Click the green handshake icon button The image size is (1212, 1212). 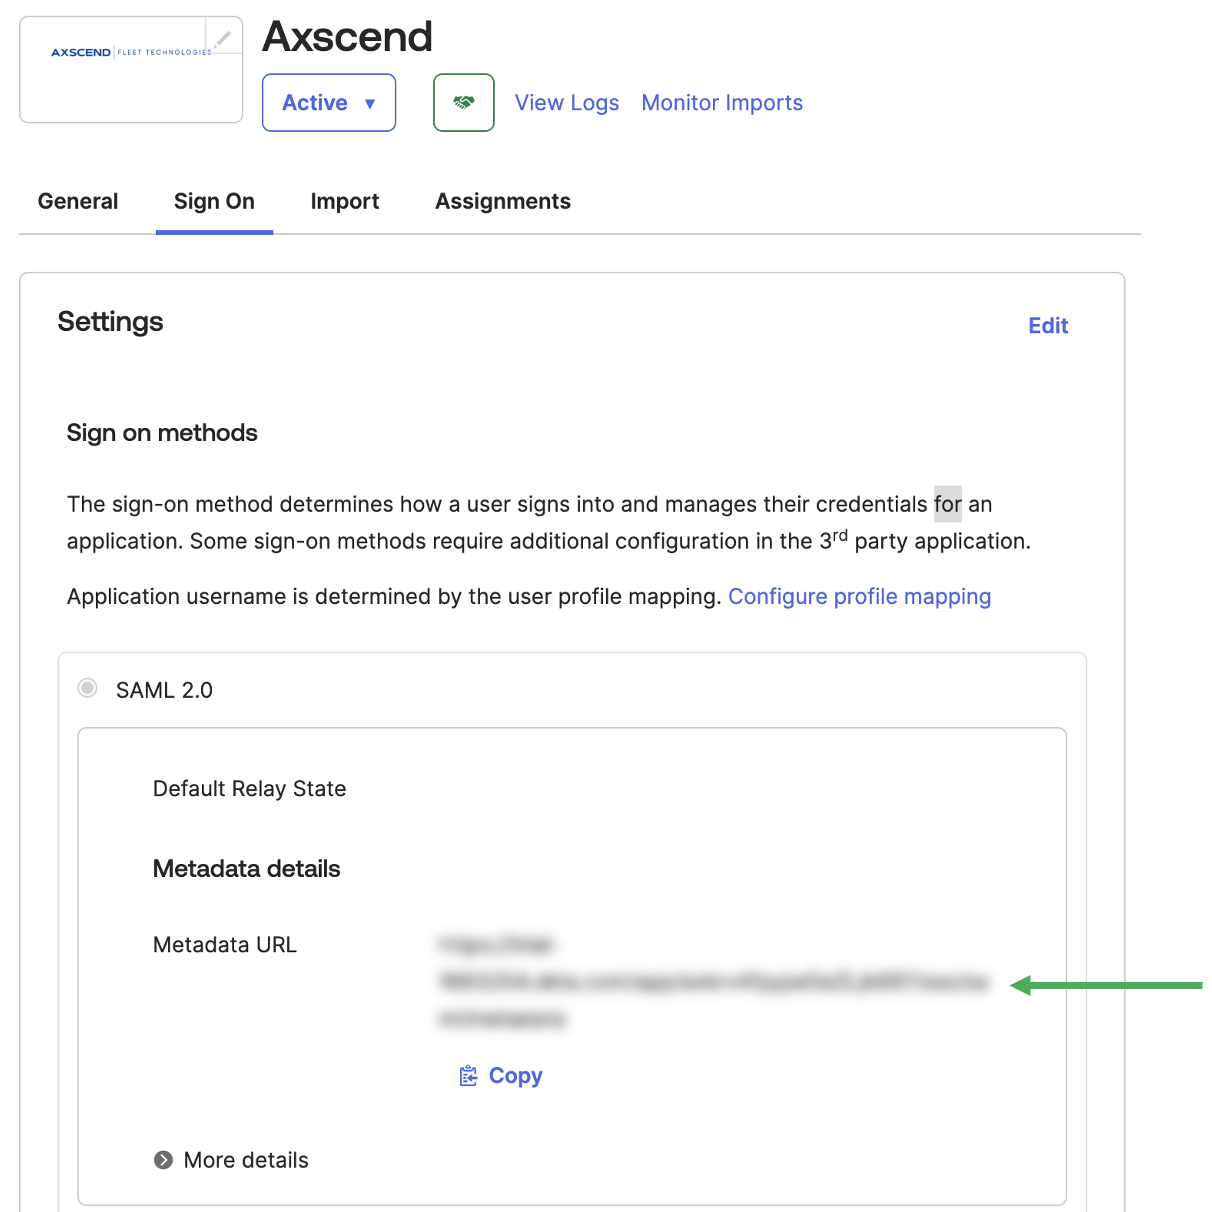point(464,102)
